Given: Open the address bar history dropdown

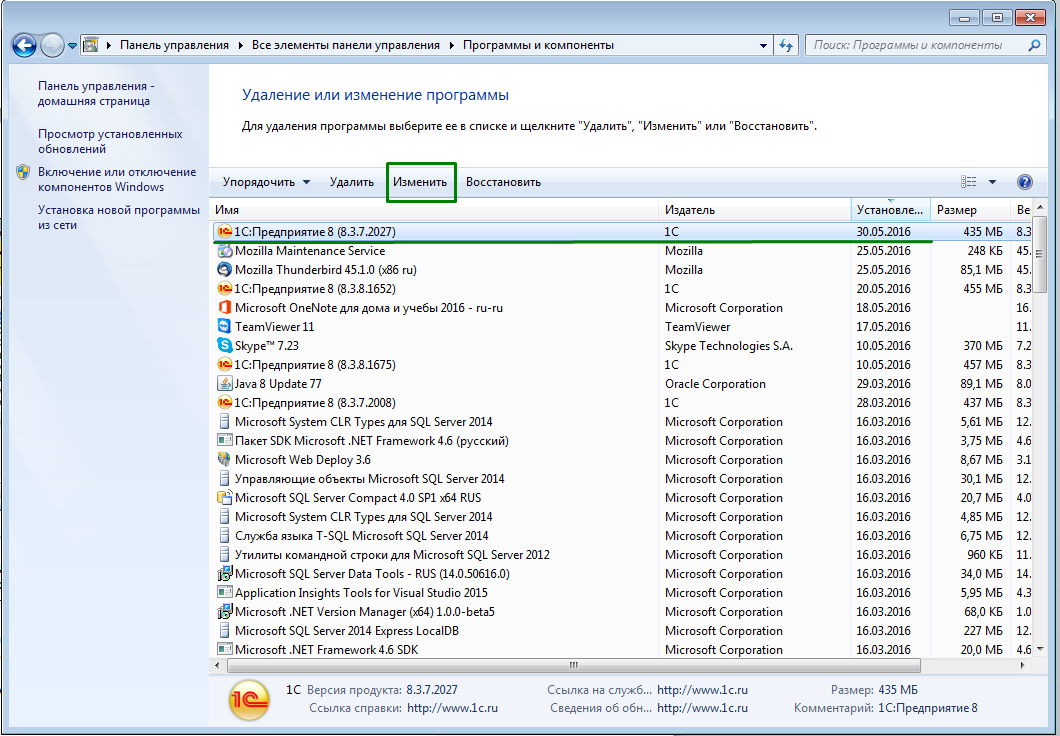Looking at the screenshot, I should (x=763, y=45).
